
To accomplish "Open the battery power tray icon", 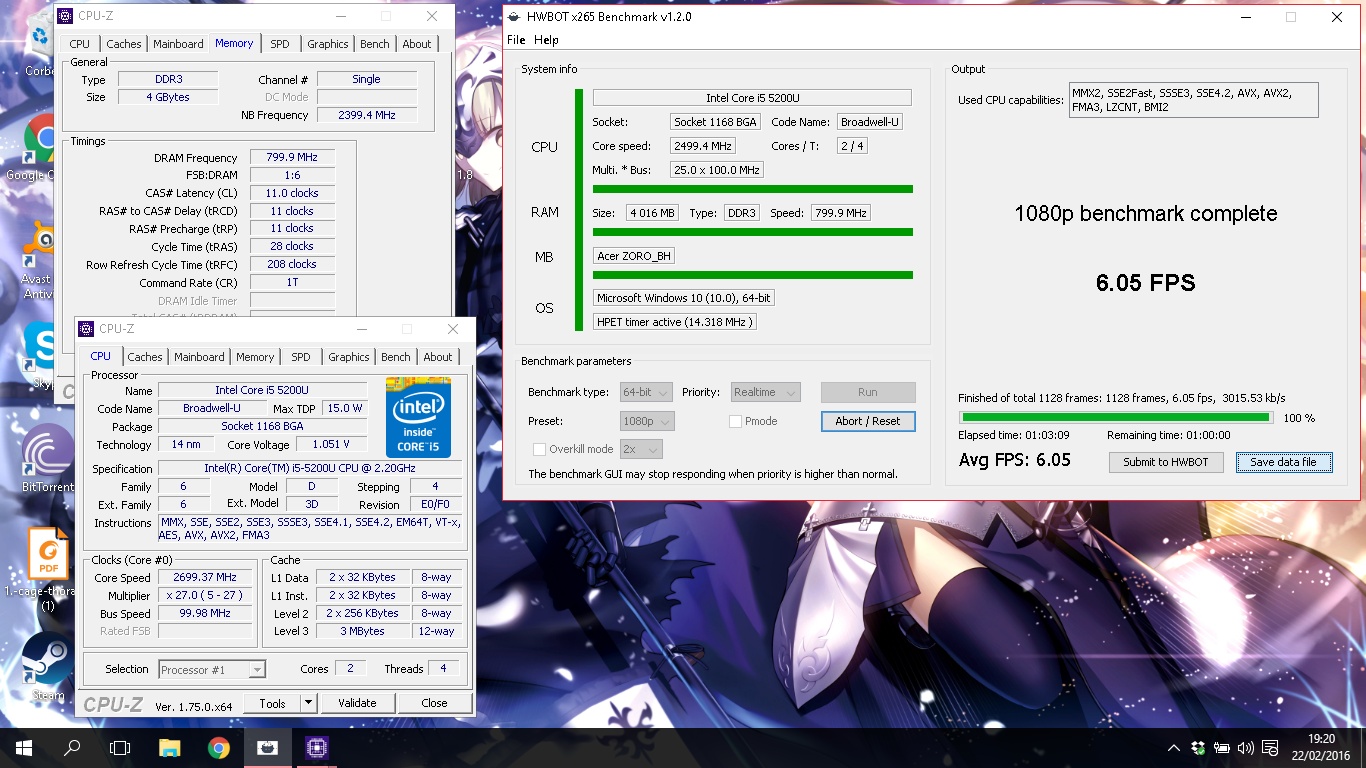I will [x=1222, y=748].
